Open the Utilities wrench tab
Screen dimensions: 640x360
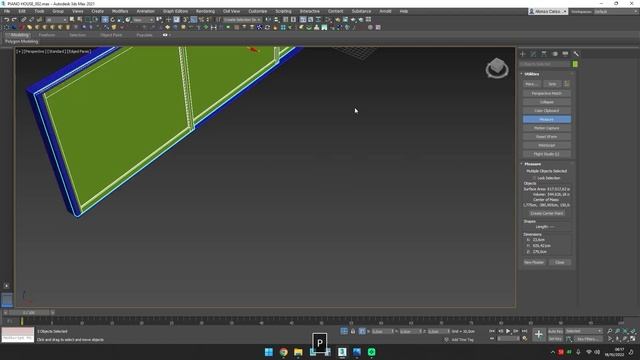tap(576, 54)
